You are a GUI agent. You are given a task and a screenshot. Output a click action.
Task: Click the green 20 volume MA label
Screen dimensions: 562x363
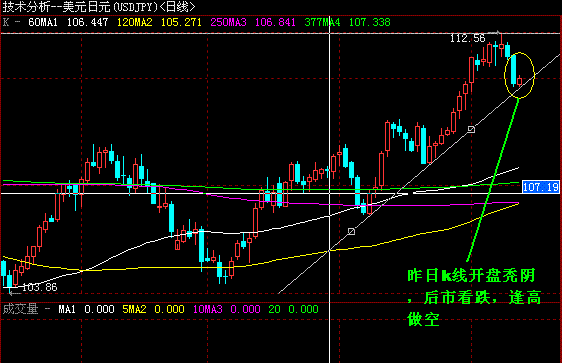(275, 309)
